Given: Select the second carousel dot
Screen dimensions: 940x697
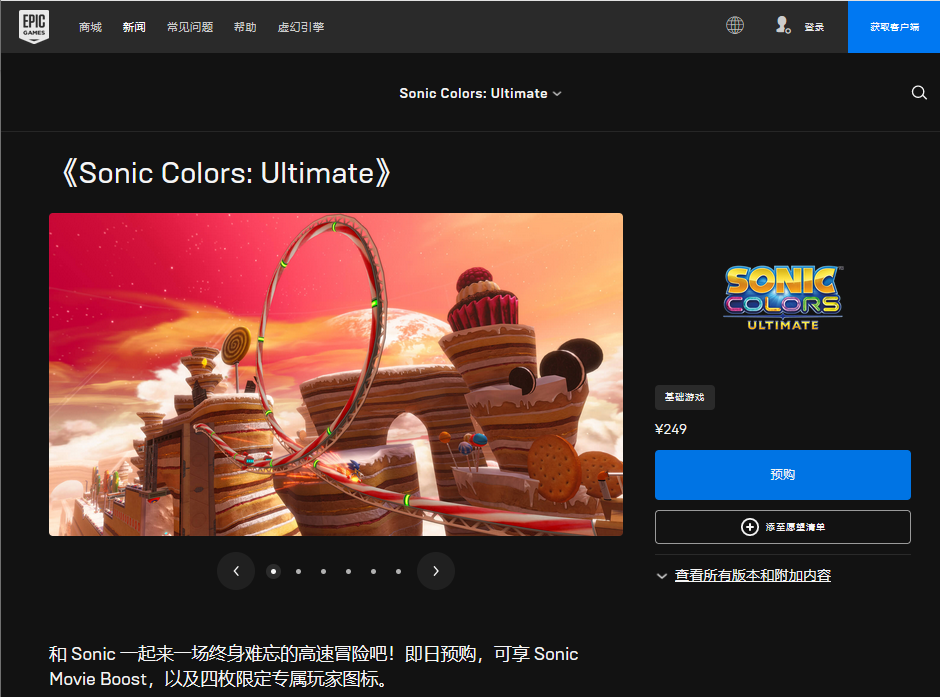Looking at the screenshot, I should pos(298,571).
